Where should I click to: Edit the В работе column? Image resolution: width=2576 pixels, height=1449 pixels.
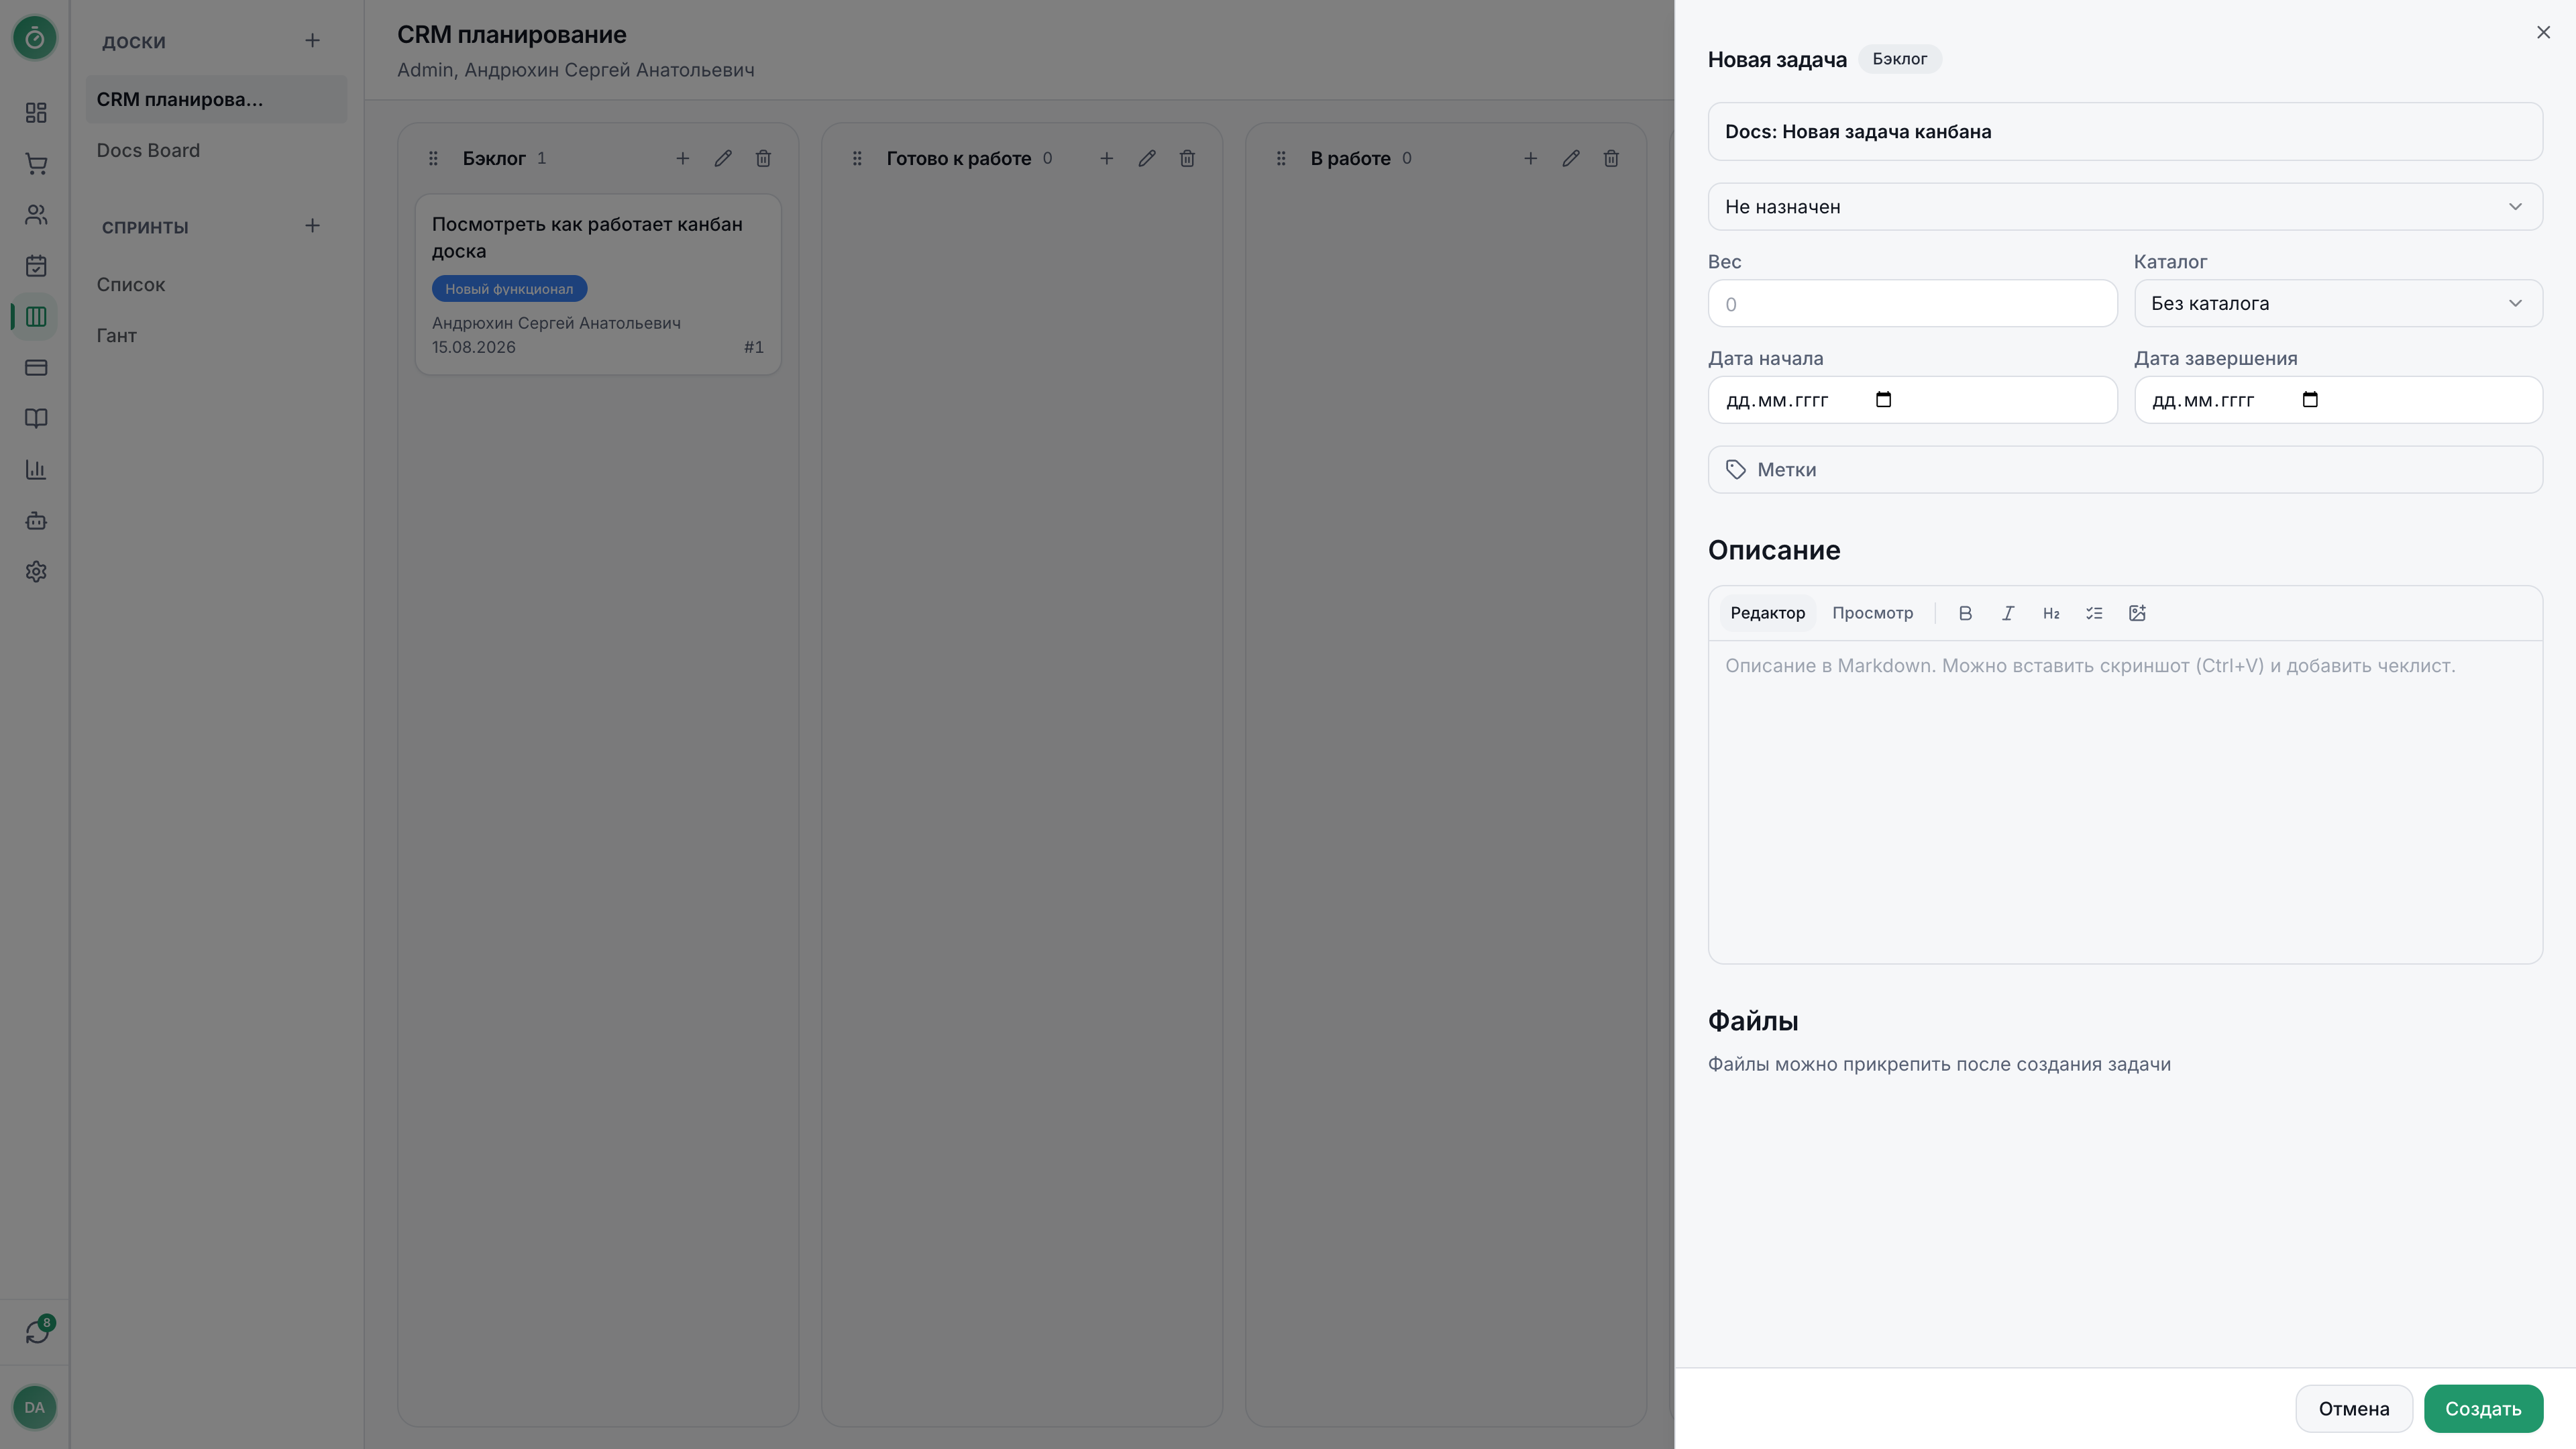point(1571,159)
